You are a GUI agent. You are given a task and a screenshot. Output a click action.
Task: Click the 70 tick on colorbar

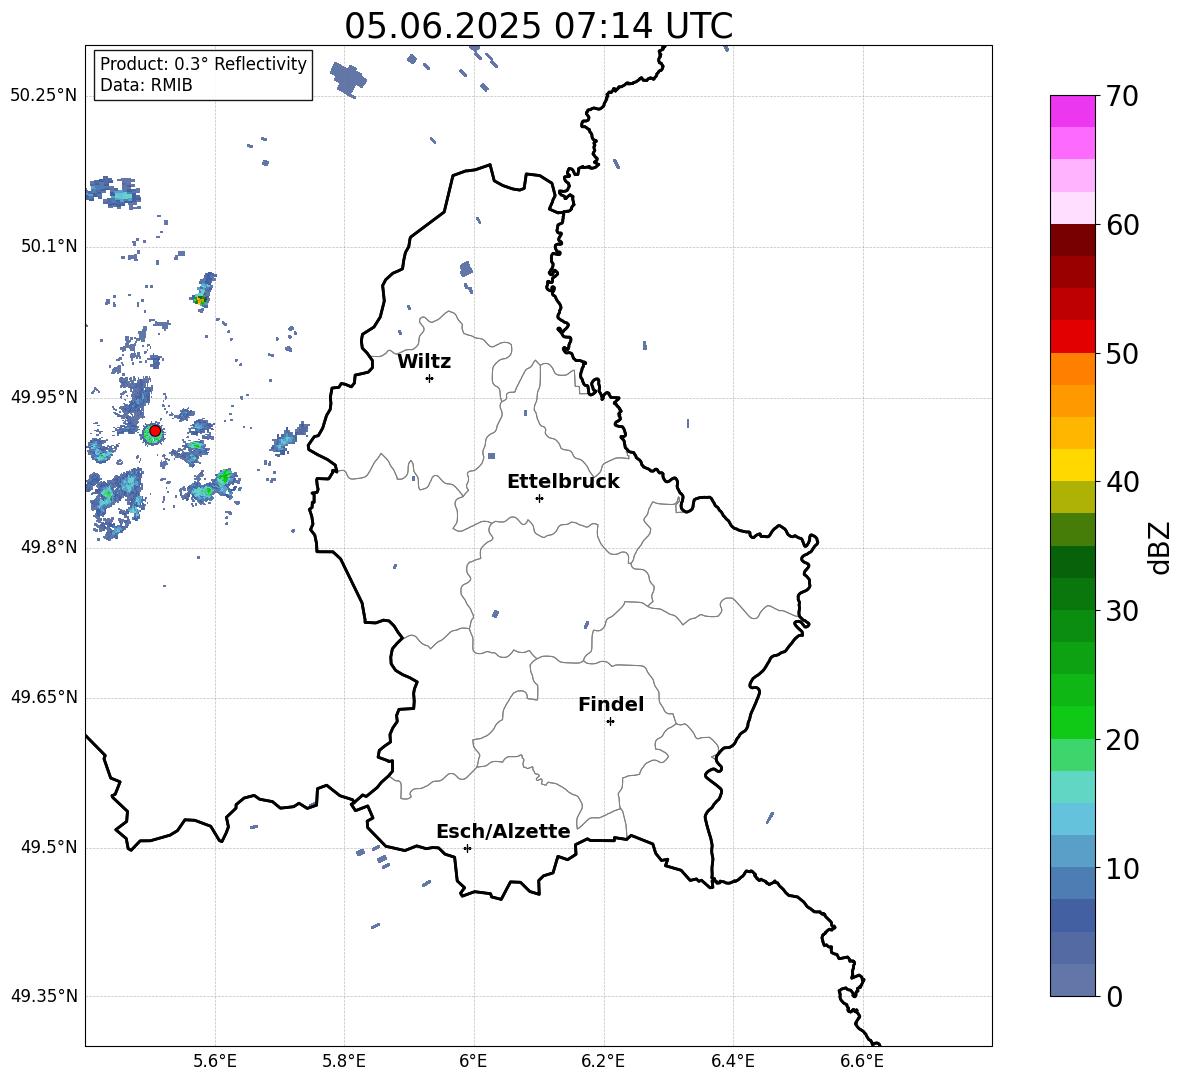click(1122, 96)
